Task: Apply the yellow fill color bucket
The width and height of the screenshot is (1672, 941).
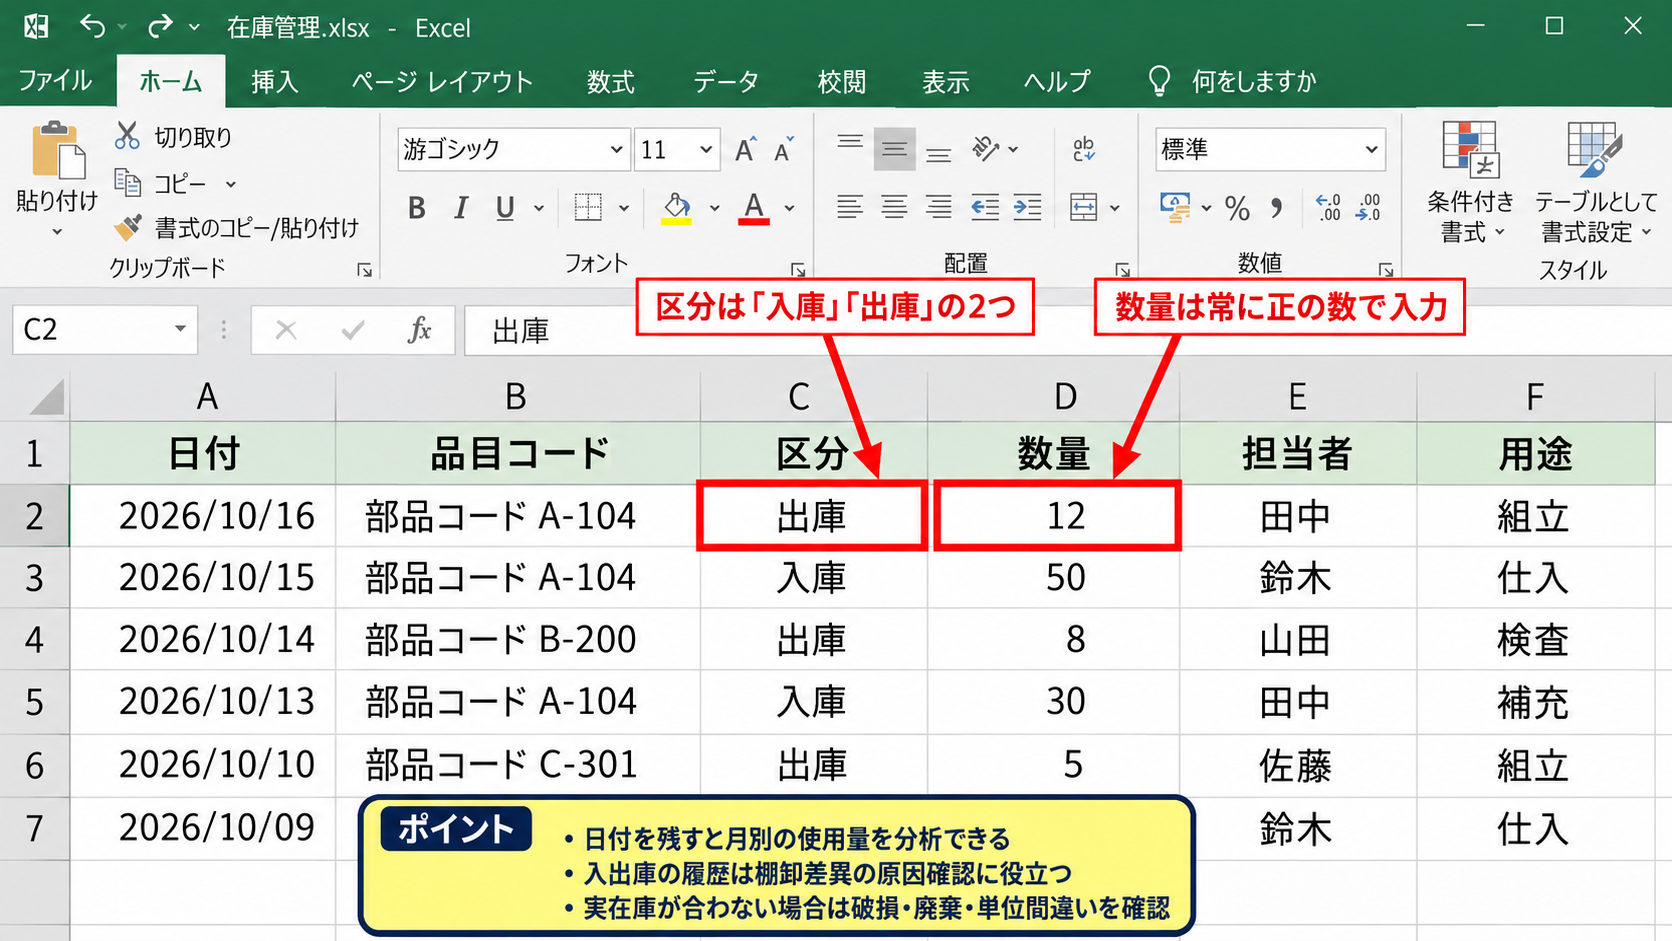Action: [677, 208]
